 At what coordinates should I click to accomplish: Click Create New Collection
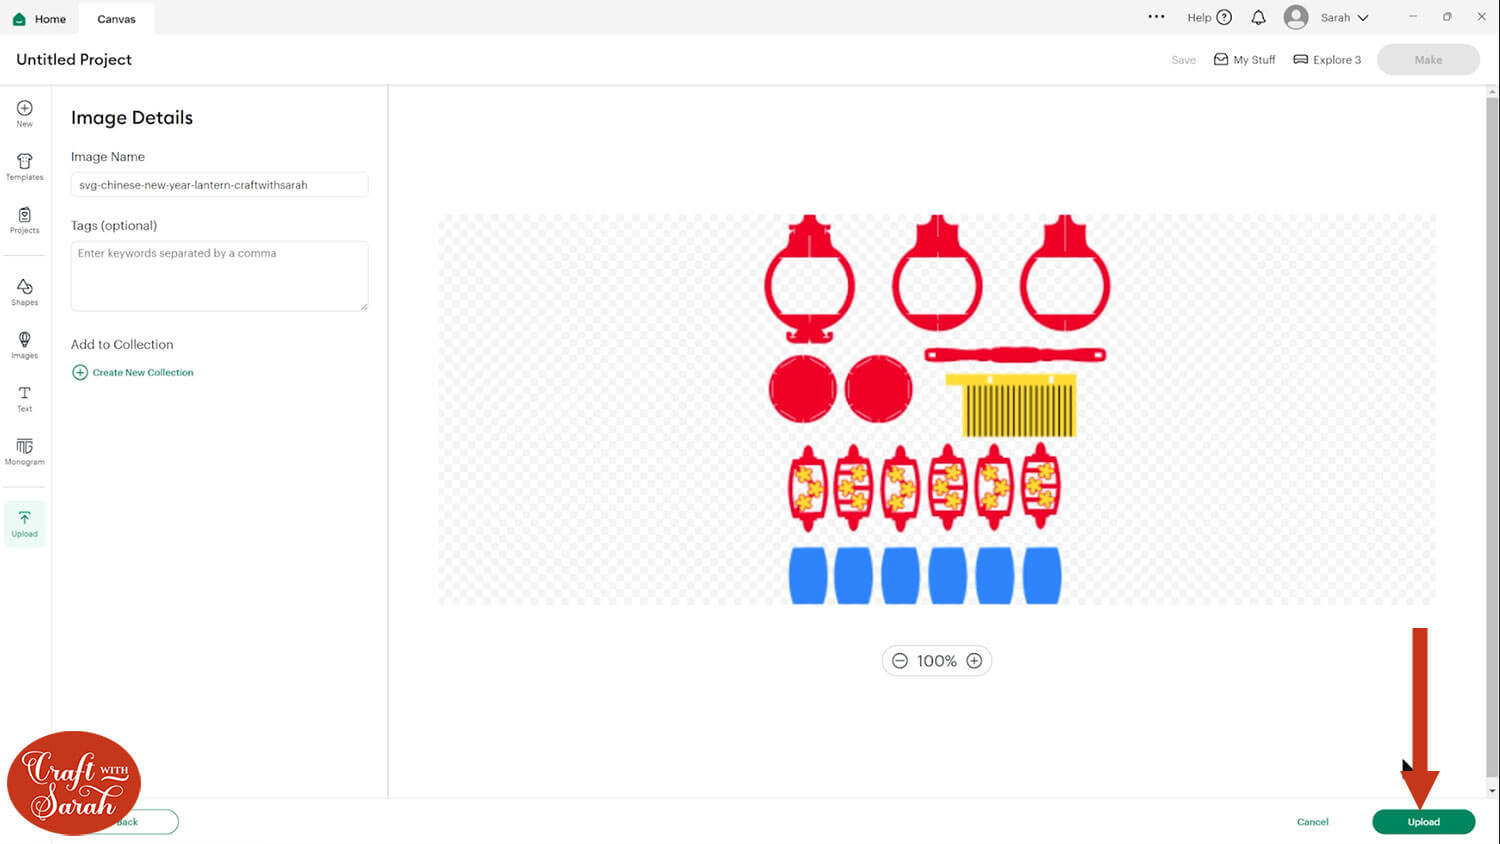pos(133,372)
